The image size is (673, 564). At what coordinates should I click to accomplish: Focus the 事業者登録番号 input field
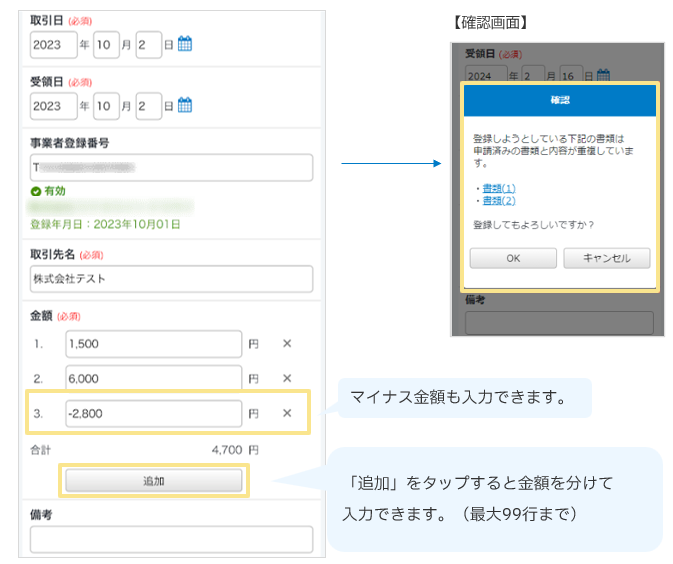171,167
